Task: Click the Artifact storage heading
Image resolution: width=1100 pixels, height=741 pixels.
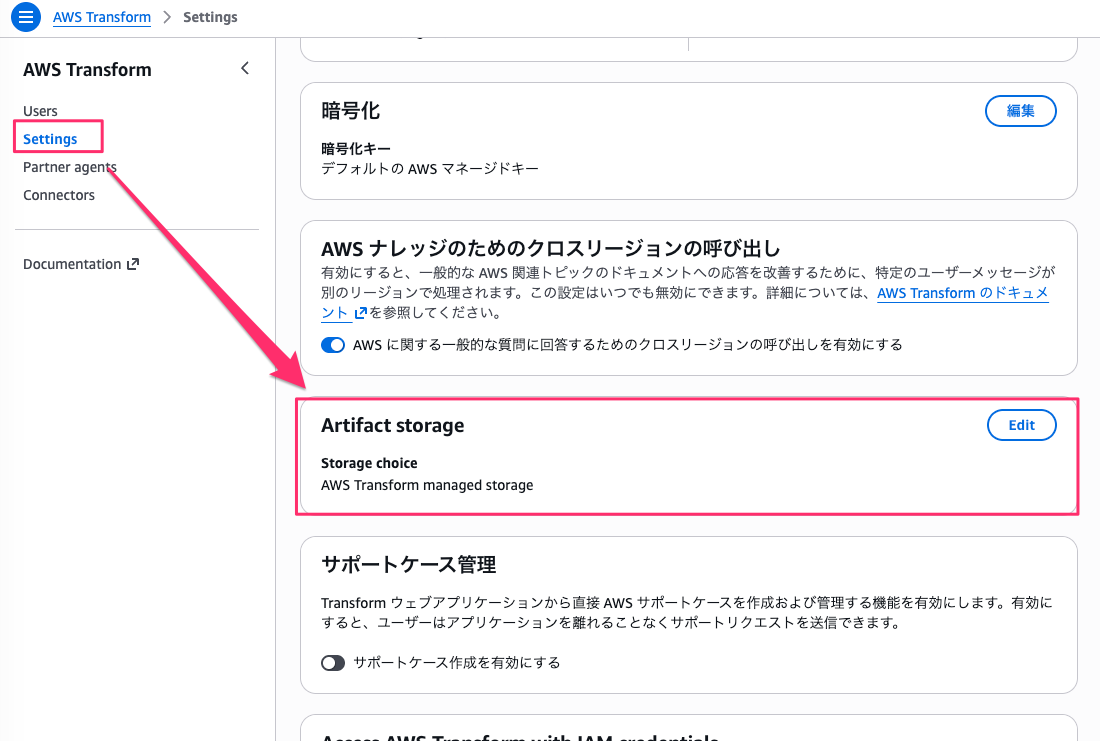Action: [392, 425]
